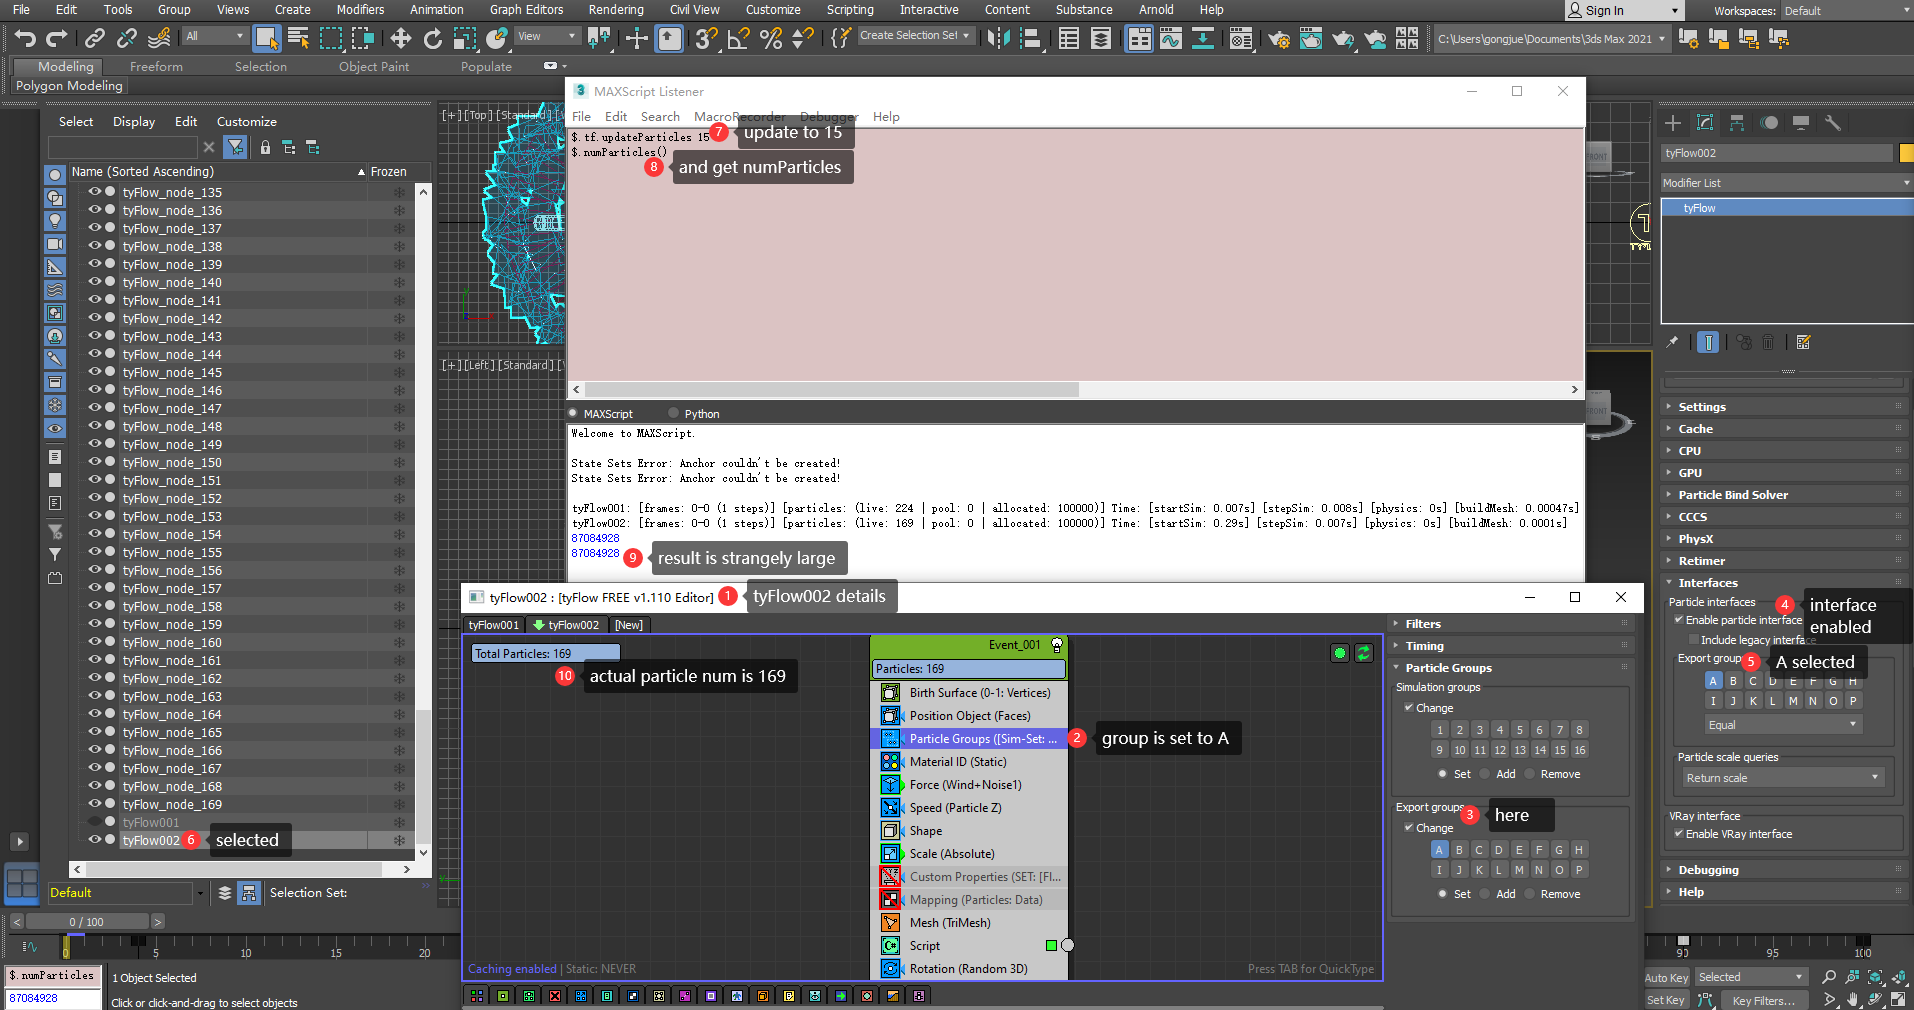The image size is (1914, 1010).
Task: Choose the Select Object tool
Action: pyautogui.click(x=267, y=38)
